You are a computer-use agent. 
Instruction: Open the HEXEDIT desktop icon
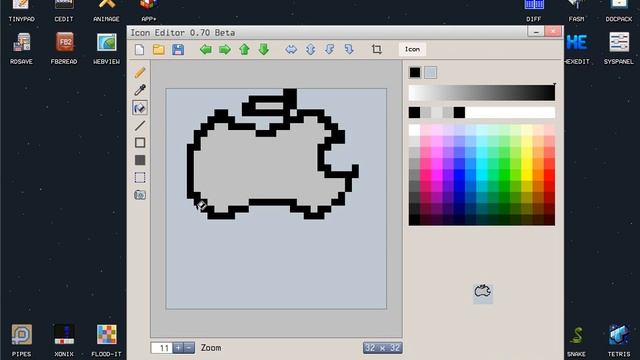(x=576, y=48)
